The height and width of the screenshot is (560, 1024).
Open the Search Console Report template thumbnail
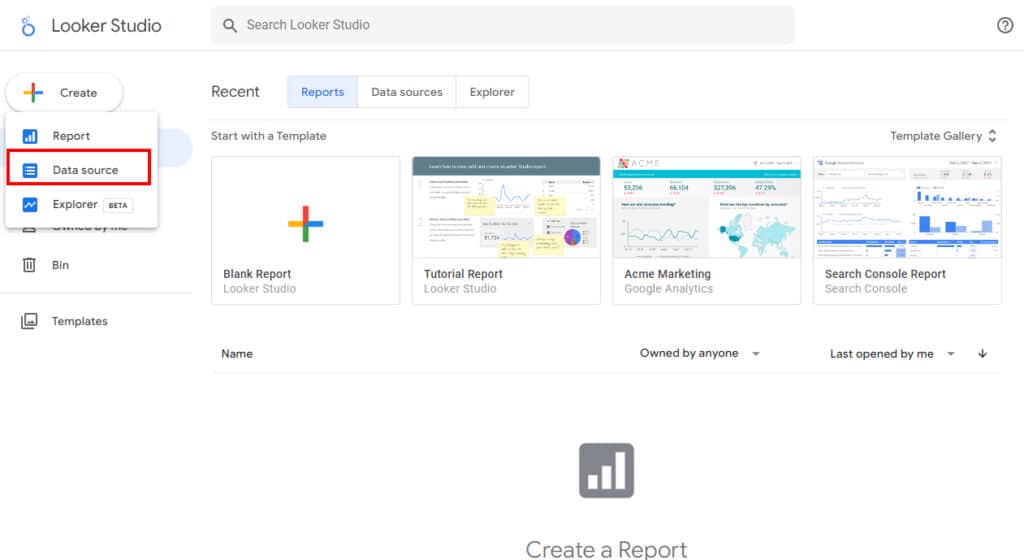[907, 208]
